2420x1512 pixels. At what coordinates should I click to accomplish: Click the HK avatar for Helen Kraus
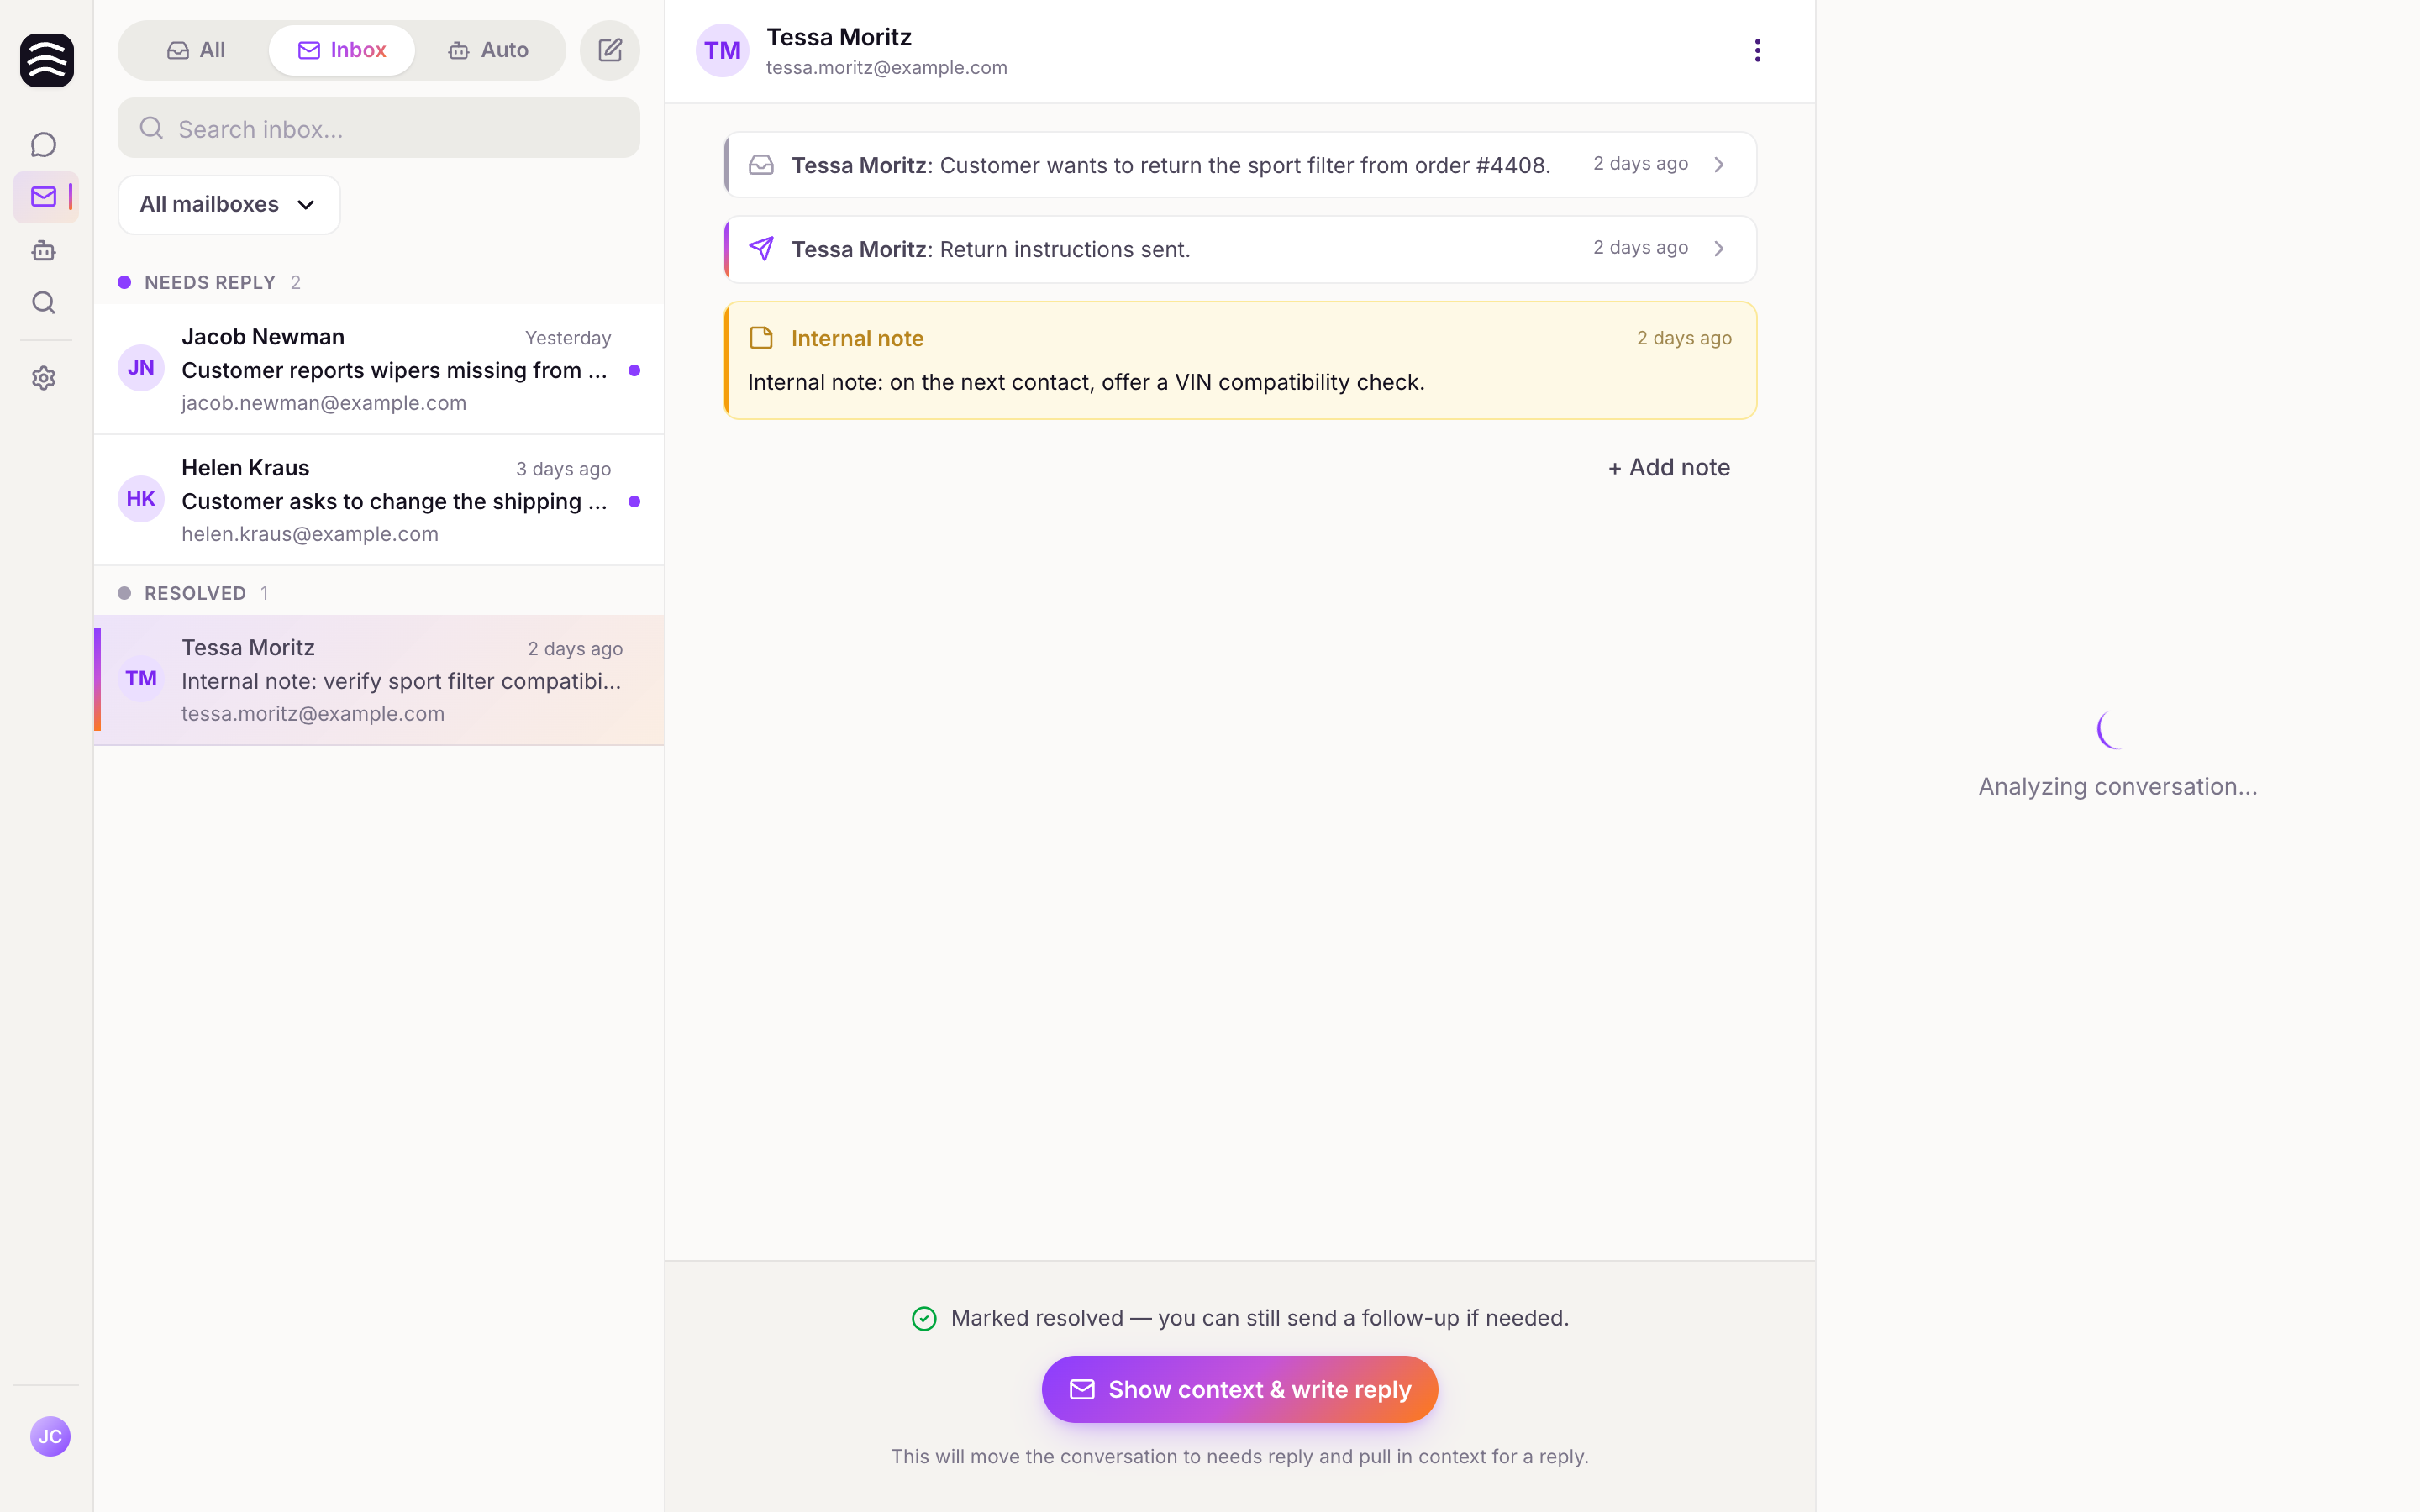coord(141,499)
